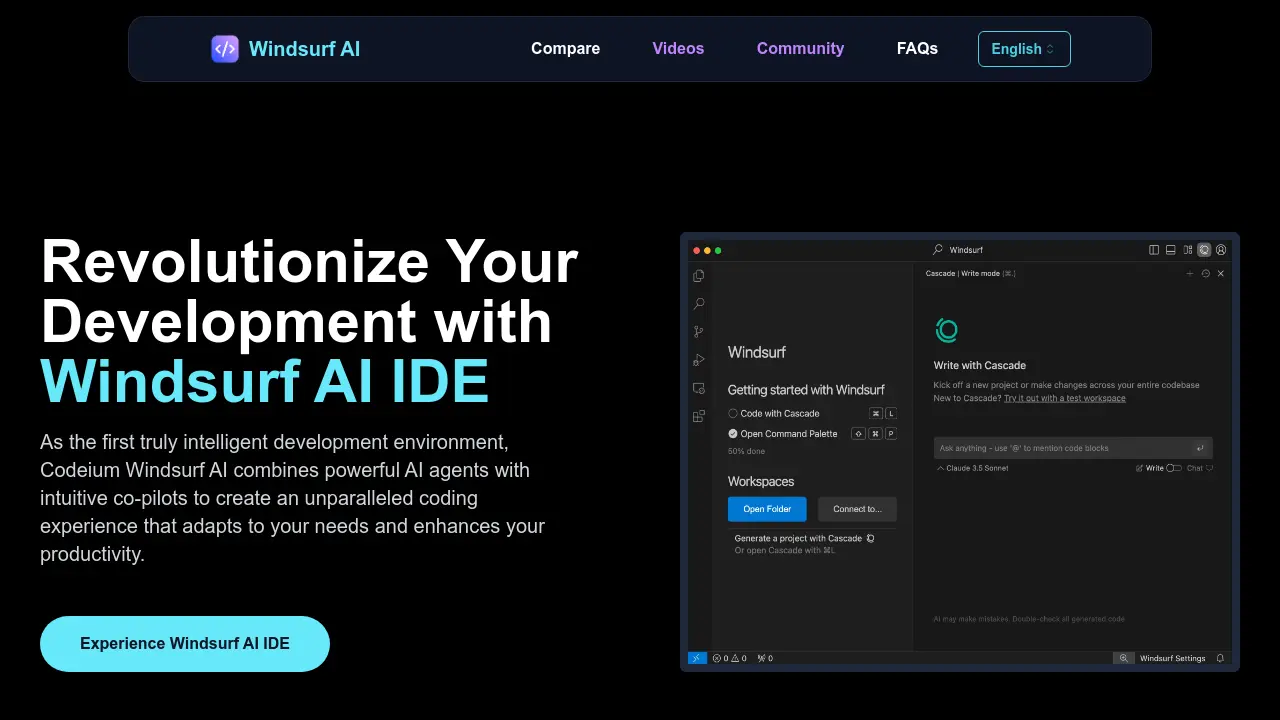Open Source Control branch icon in IDE sidebar
Image resolution: width=1280 pixels, height=720 pixels.
click(x=698, y=332)
